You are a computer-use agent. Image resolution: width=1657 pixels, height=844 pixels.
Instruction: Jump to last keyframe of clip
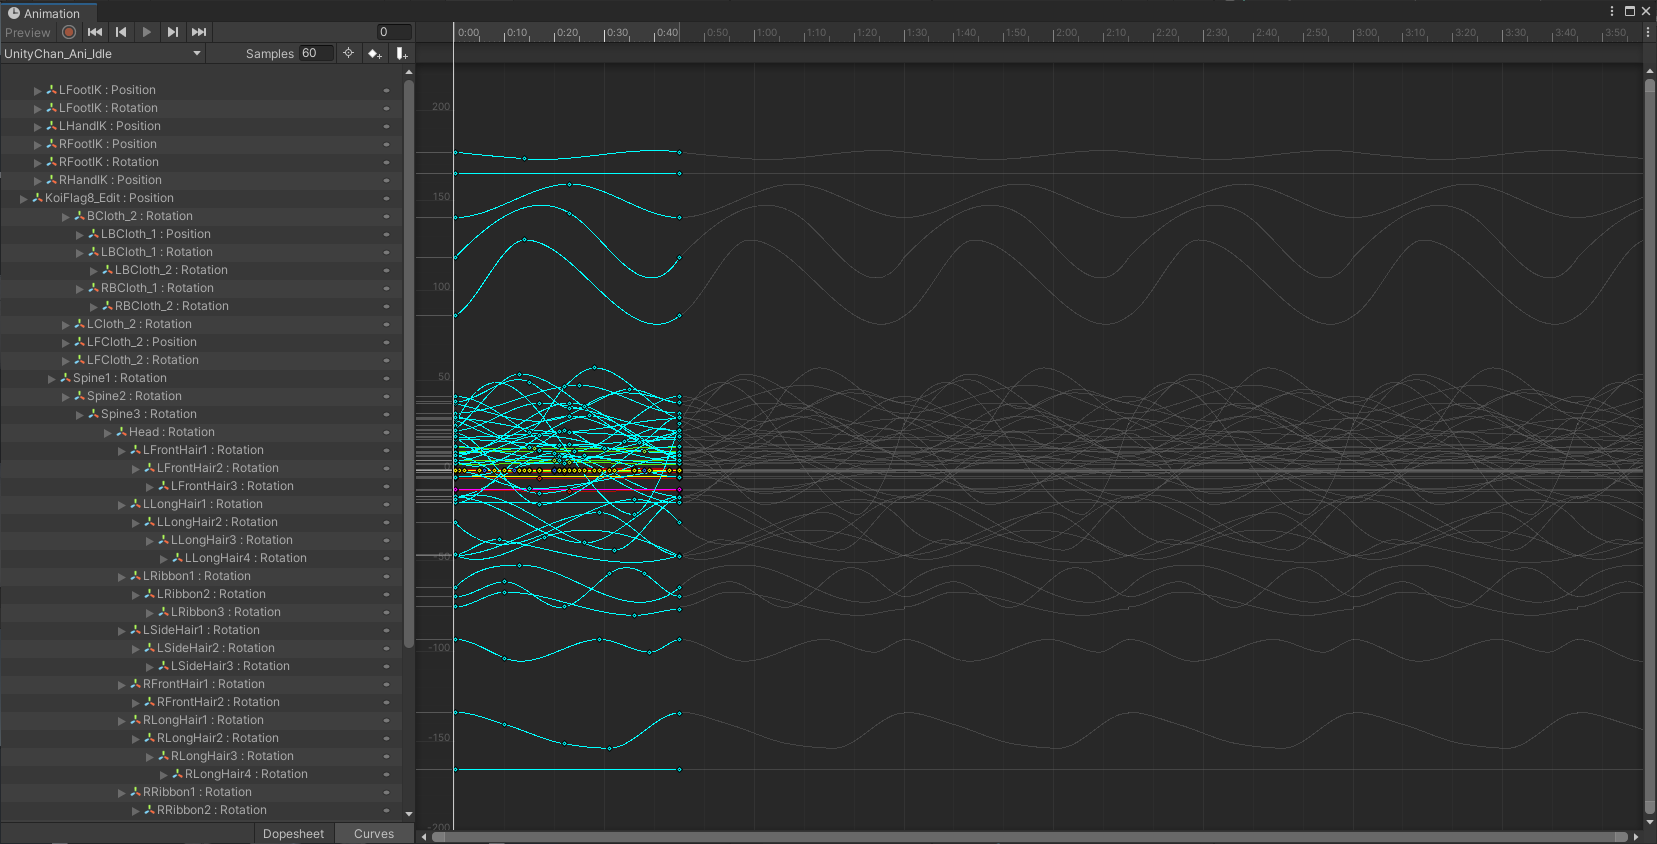pos(199,32)
